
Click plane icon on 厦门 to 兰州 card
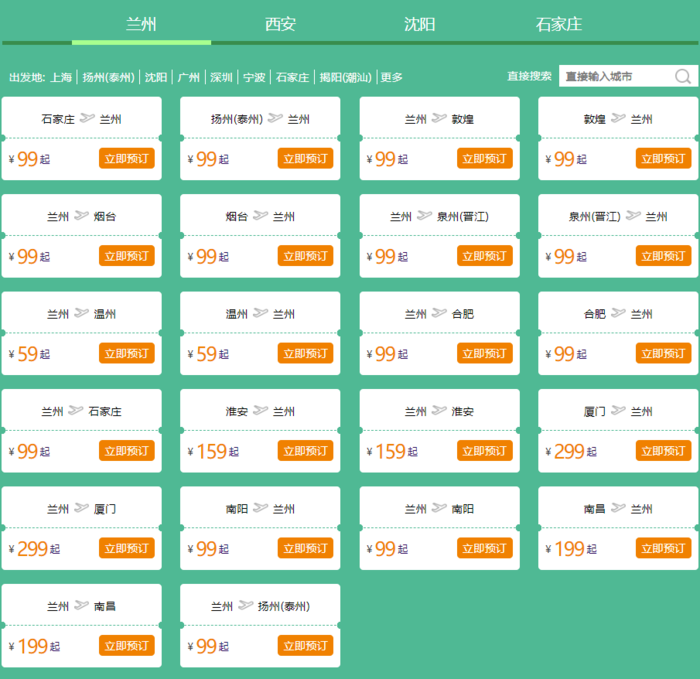(618, 411)
